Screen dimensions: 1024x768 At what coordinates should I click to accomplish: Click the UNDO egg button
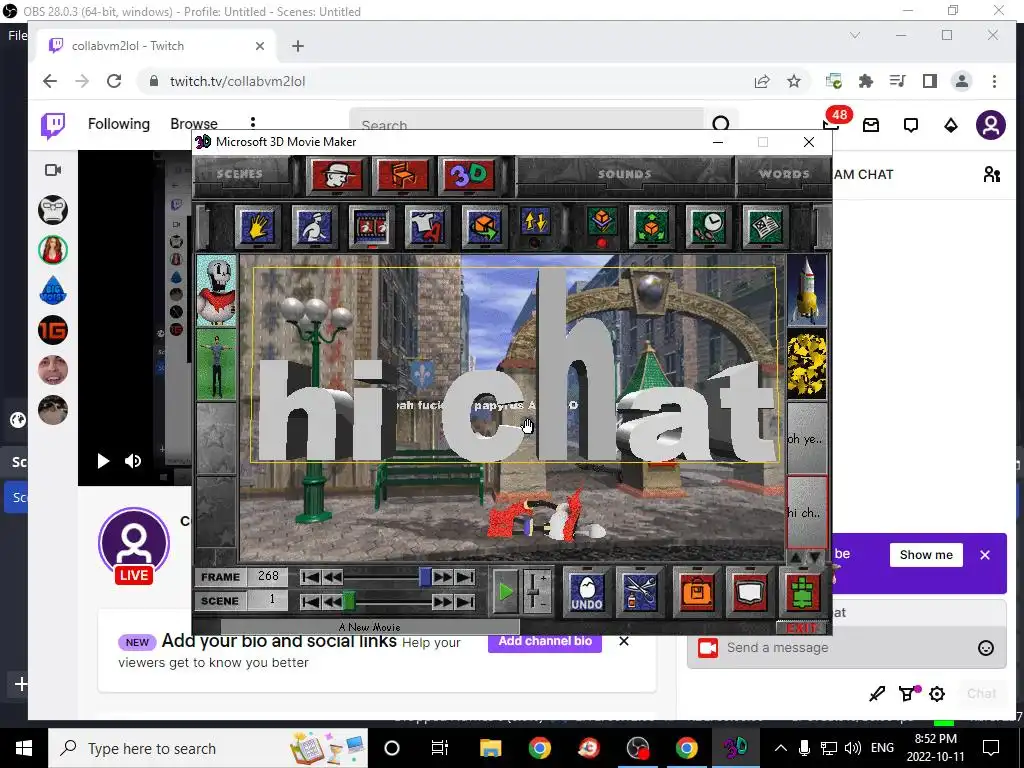pos(586,592)
